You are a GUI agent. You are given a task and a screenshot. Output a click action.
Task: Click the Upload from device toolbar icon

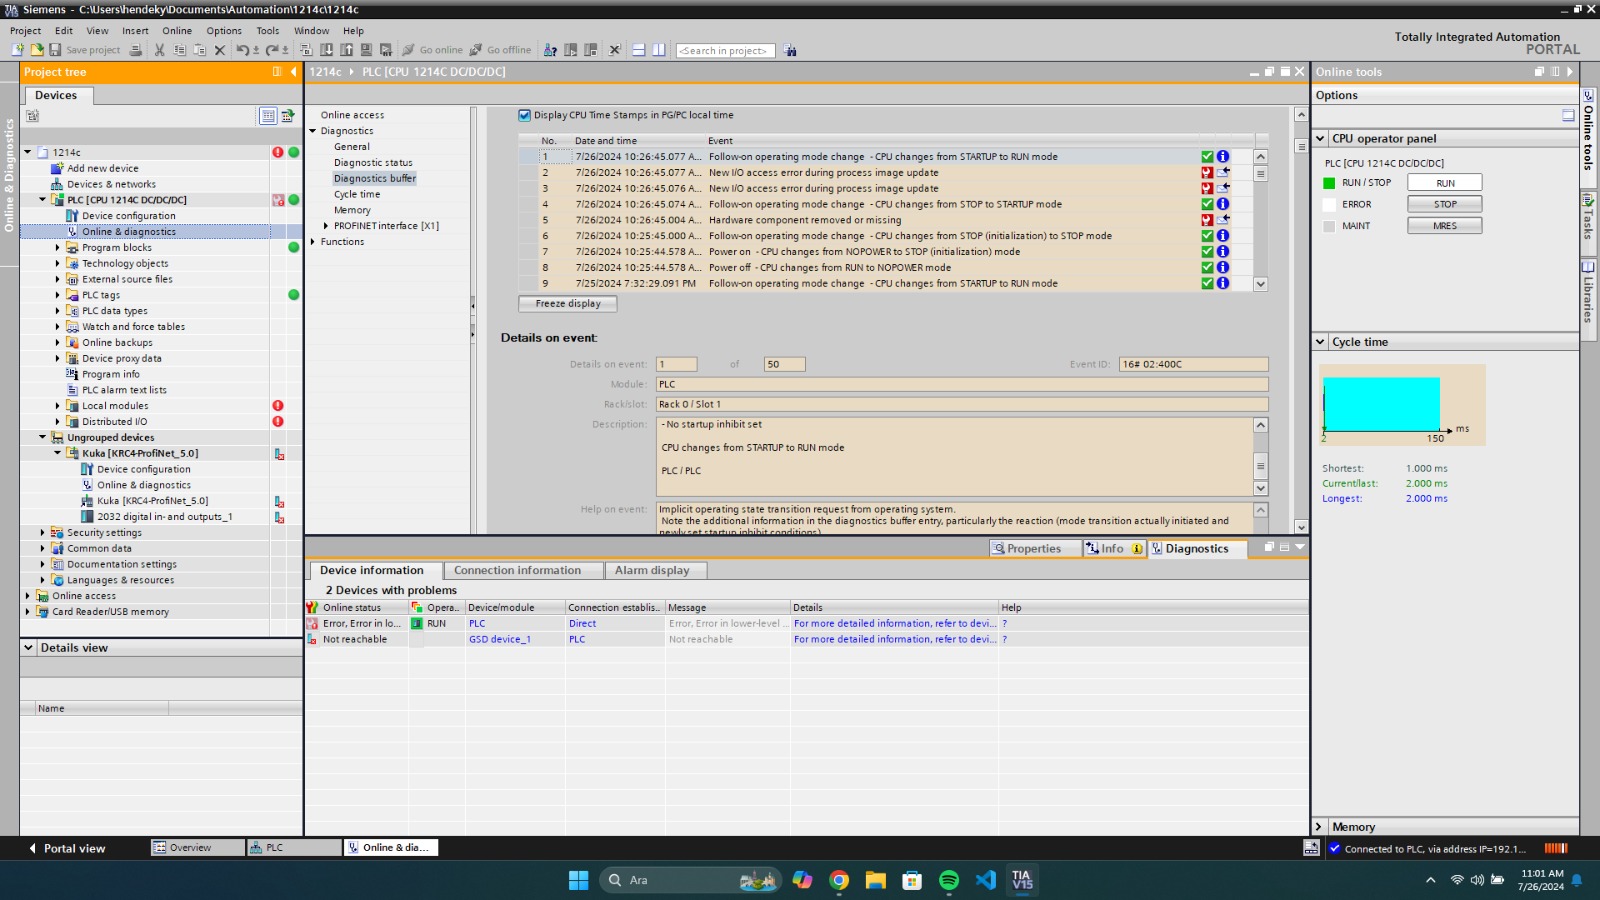pyautogui.click(x=346, y=50)
